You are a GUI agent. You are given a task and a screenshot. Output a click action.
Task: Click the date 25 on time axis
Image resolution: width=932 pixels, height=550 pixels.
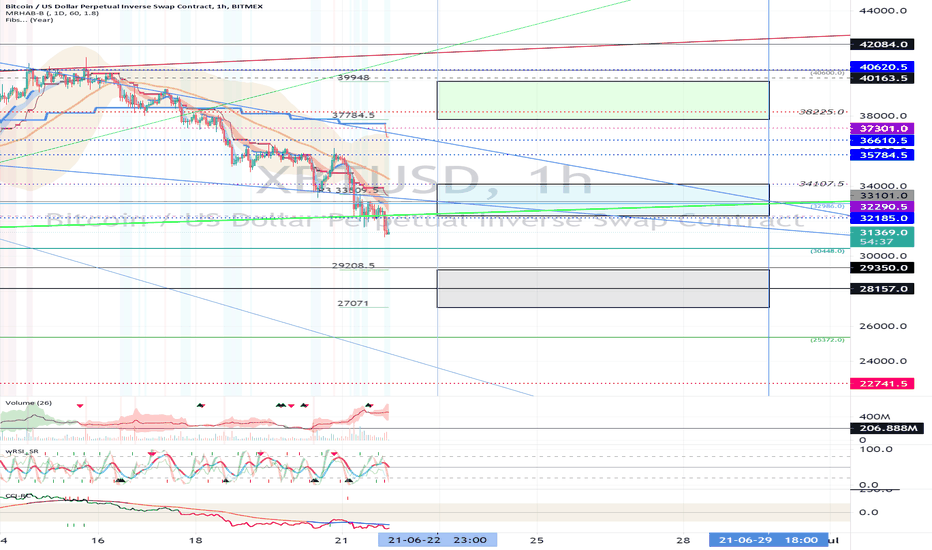[x=537, y=540]
